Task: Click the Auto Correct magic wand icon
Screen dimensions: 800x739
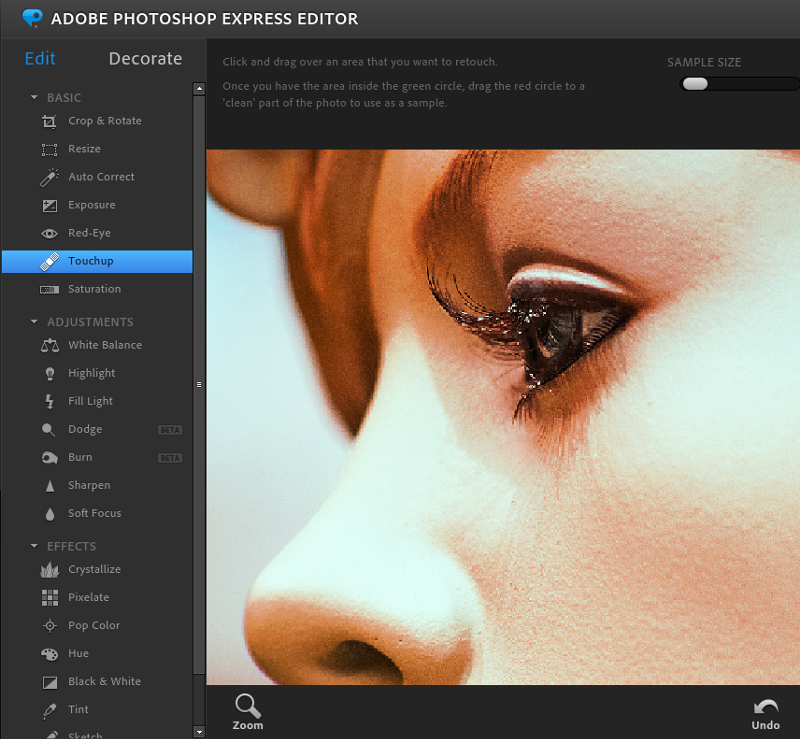Action: pos(49,177)
